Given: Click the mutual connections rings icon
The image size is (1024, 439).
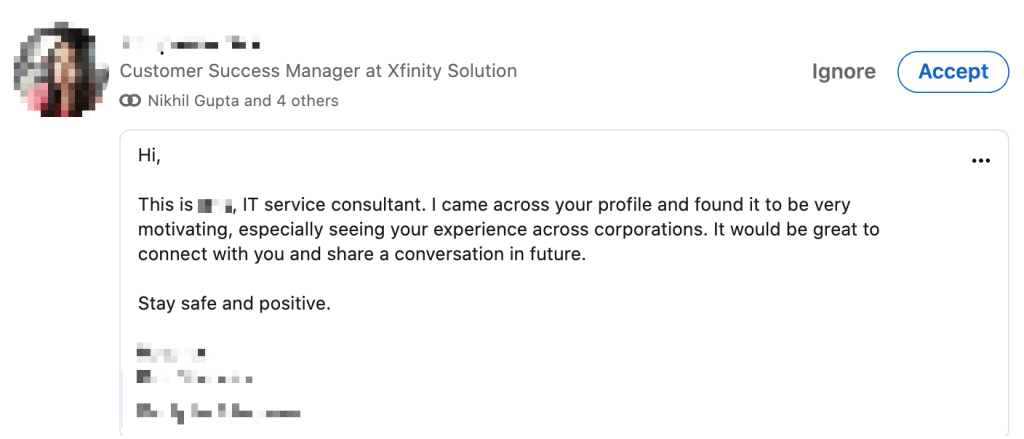Looking at the screenshot, I should click(x=131, y=101).
